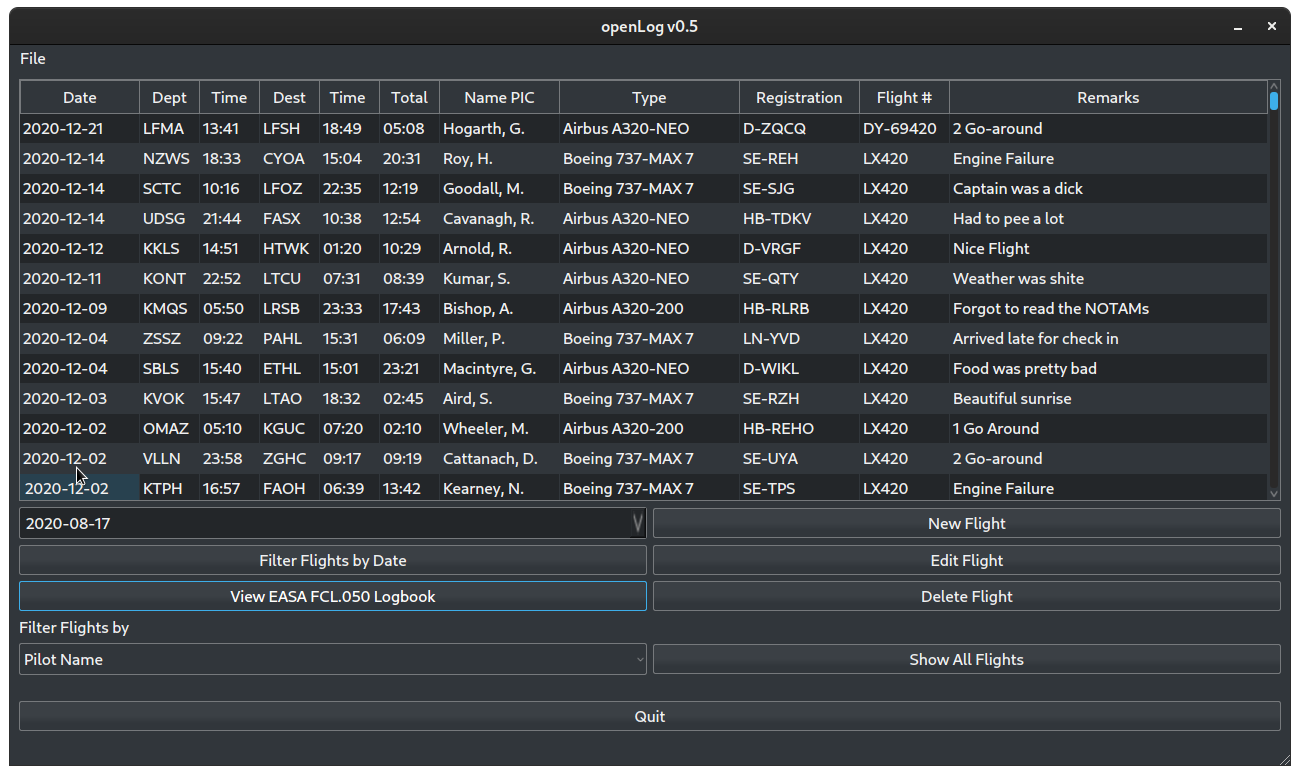Viewport: 1300px width, 775px height.
Task: Click the scroll-down arrow of the flights table
Action: (x=1274, y=493)
